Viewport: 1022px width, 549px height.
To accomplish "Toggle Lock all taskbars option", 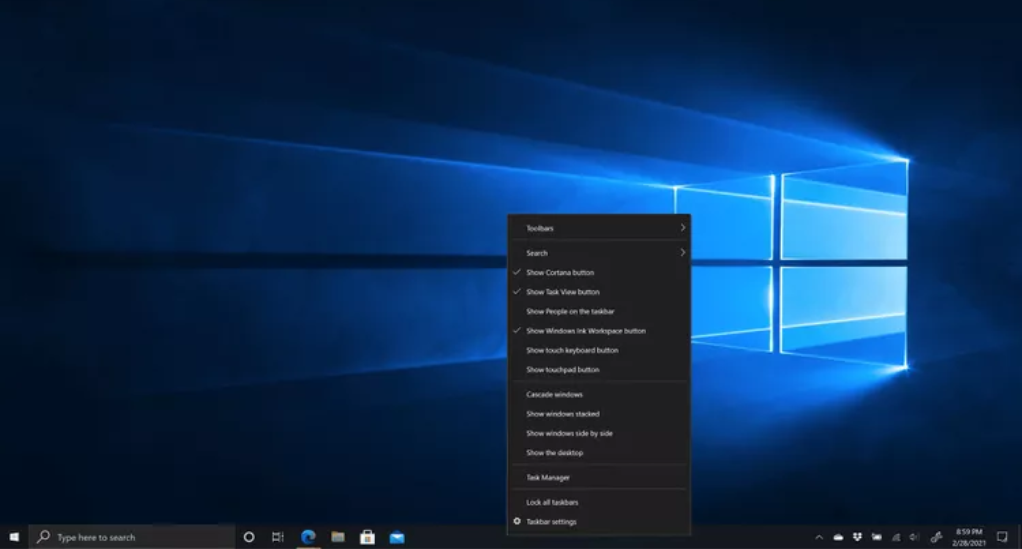I will [x=599, y=502].
